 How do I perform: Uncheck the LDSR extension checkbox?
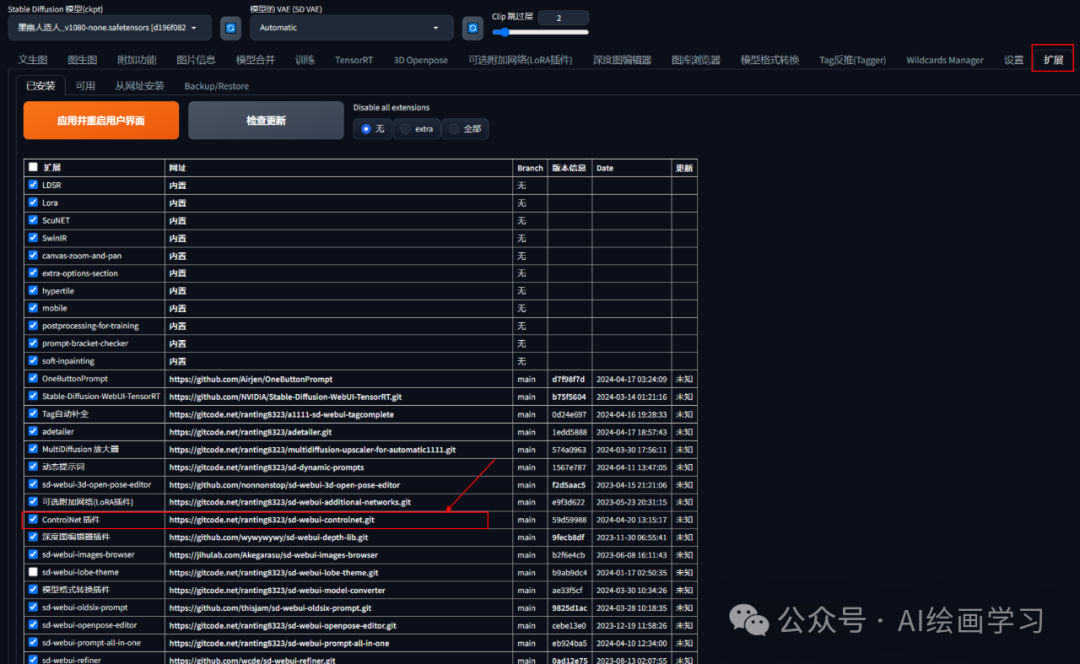(33, 185)
